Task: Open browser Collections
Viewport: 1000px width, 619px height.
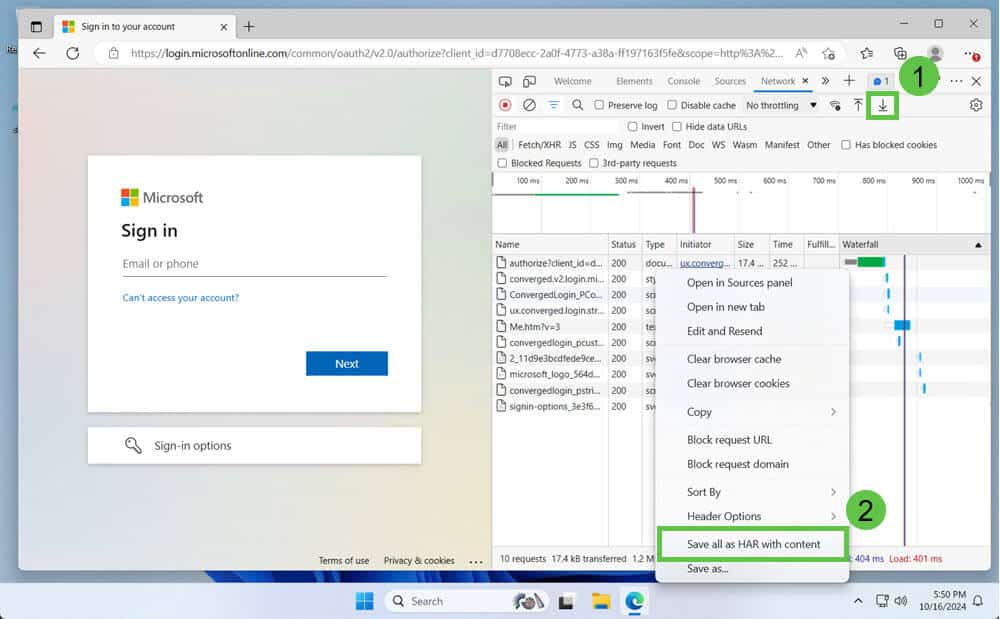Action: 900,54
